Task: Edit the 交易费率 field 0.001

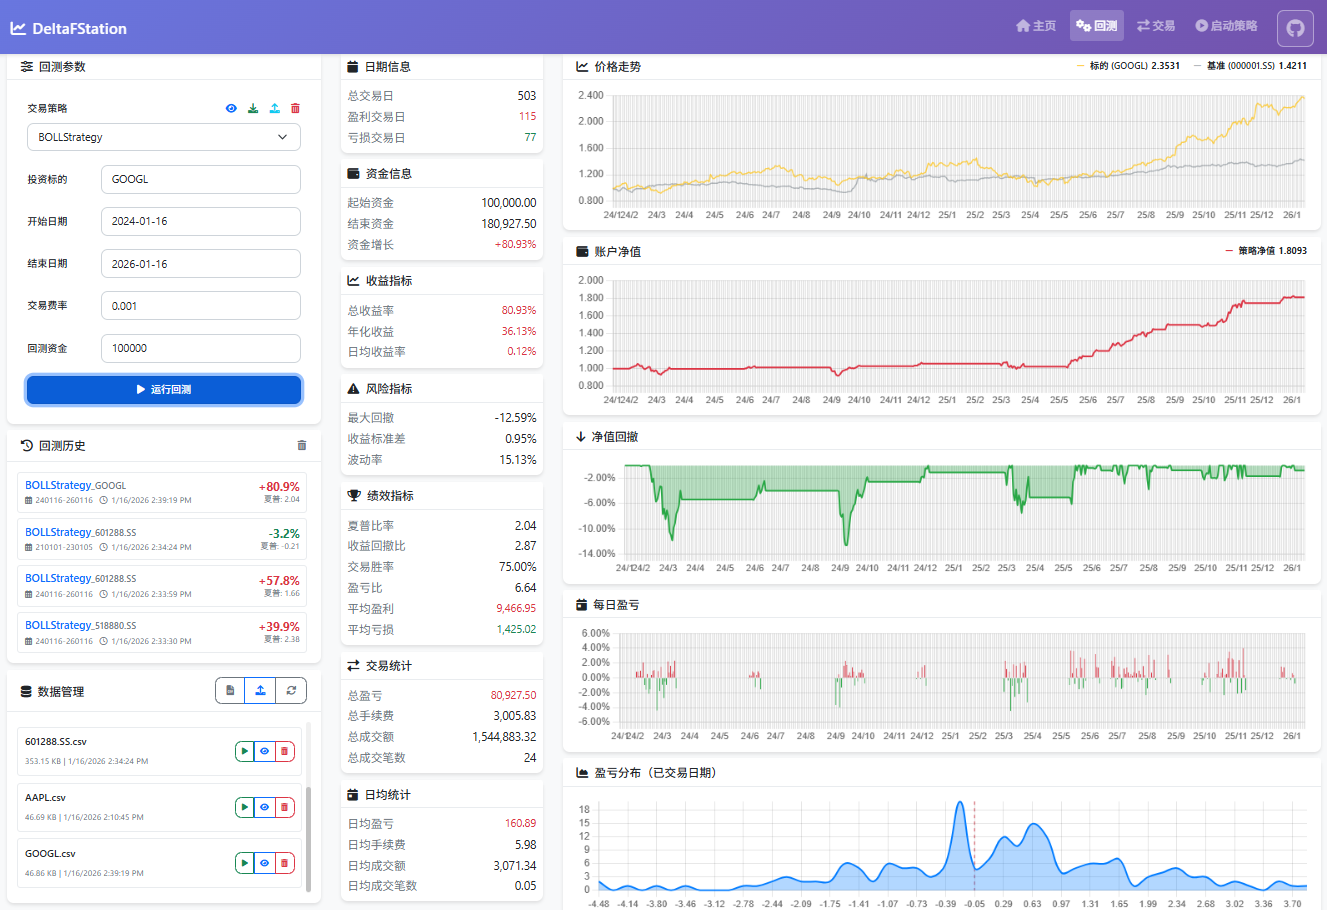Action: click(x=201, y=306)
